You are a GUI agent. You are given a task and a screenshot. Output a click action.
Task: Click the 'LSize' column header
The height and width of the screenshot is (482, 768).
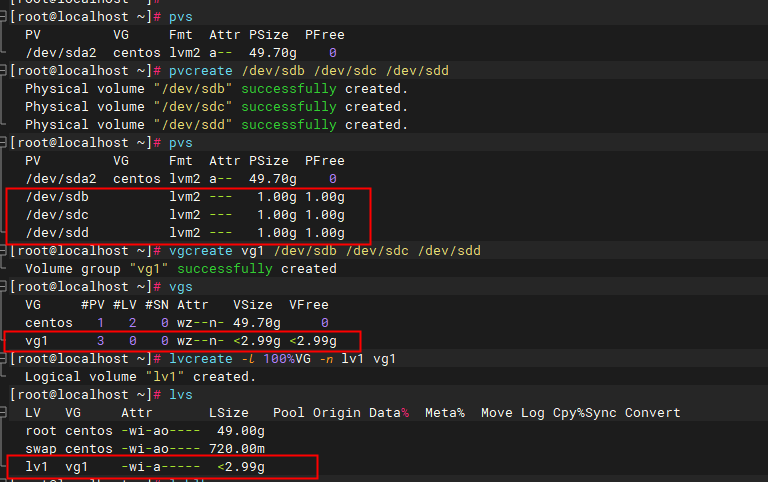pos(229,413)
